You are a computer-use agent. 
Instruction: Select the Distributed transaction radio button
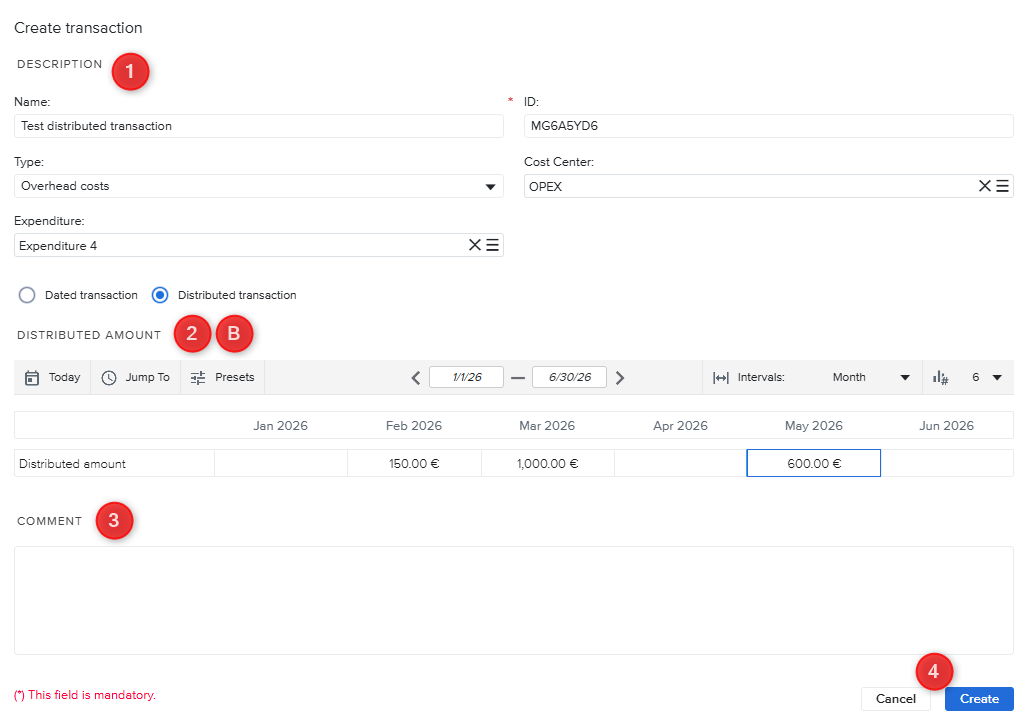(x=160, y=295)
